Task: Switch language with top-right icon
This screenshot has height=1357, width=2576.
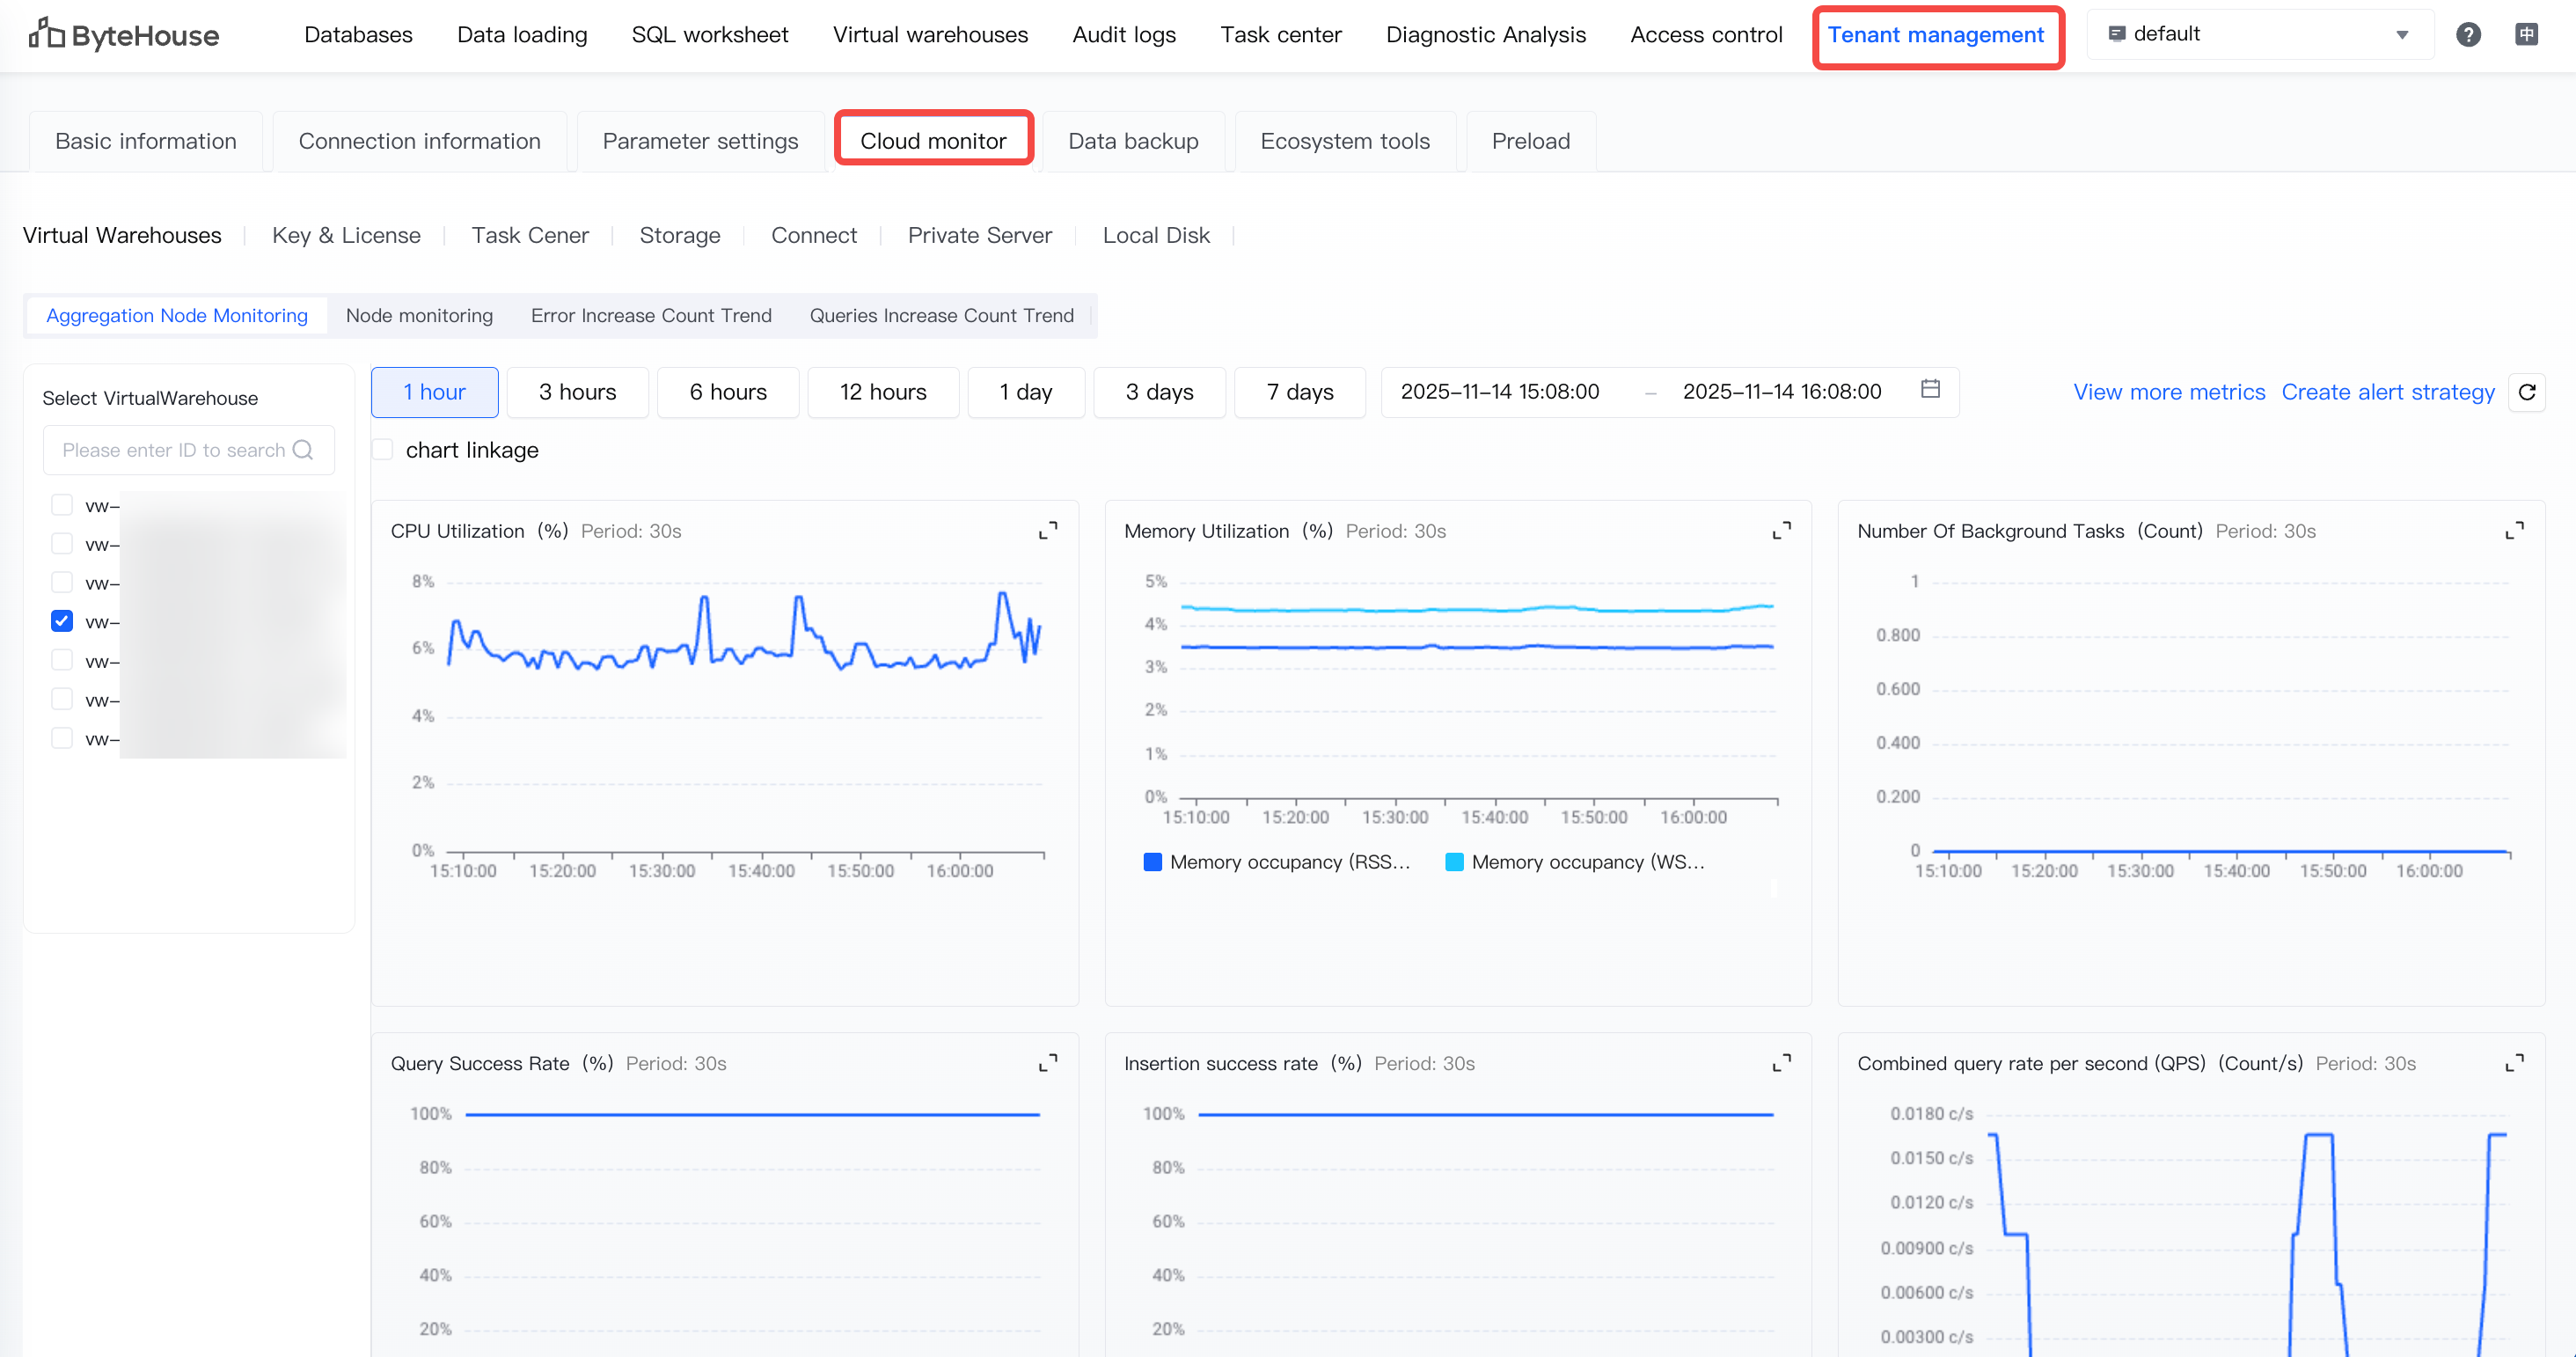Action: click(x=2526, y=35)
